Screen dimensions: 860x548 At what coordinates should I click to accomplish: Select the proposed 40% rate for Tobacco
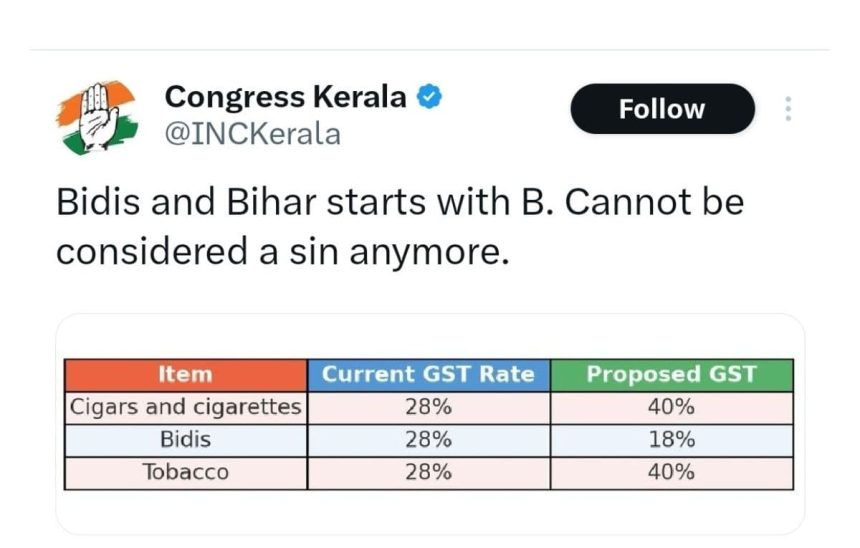pos(671,472)
